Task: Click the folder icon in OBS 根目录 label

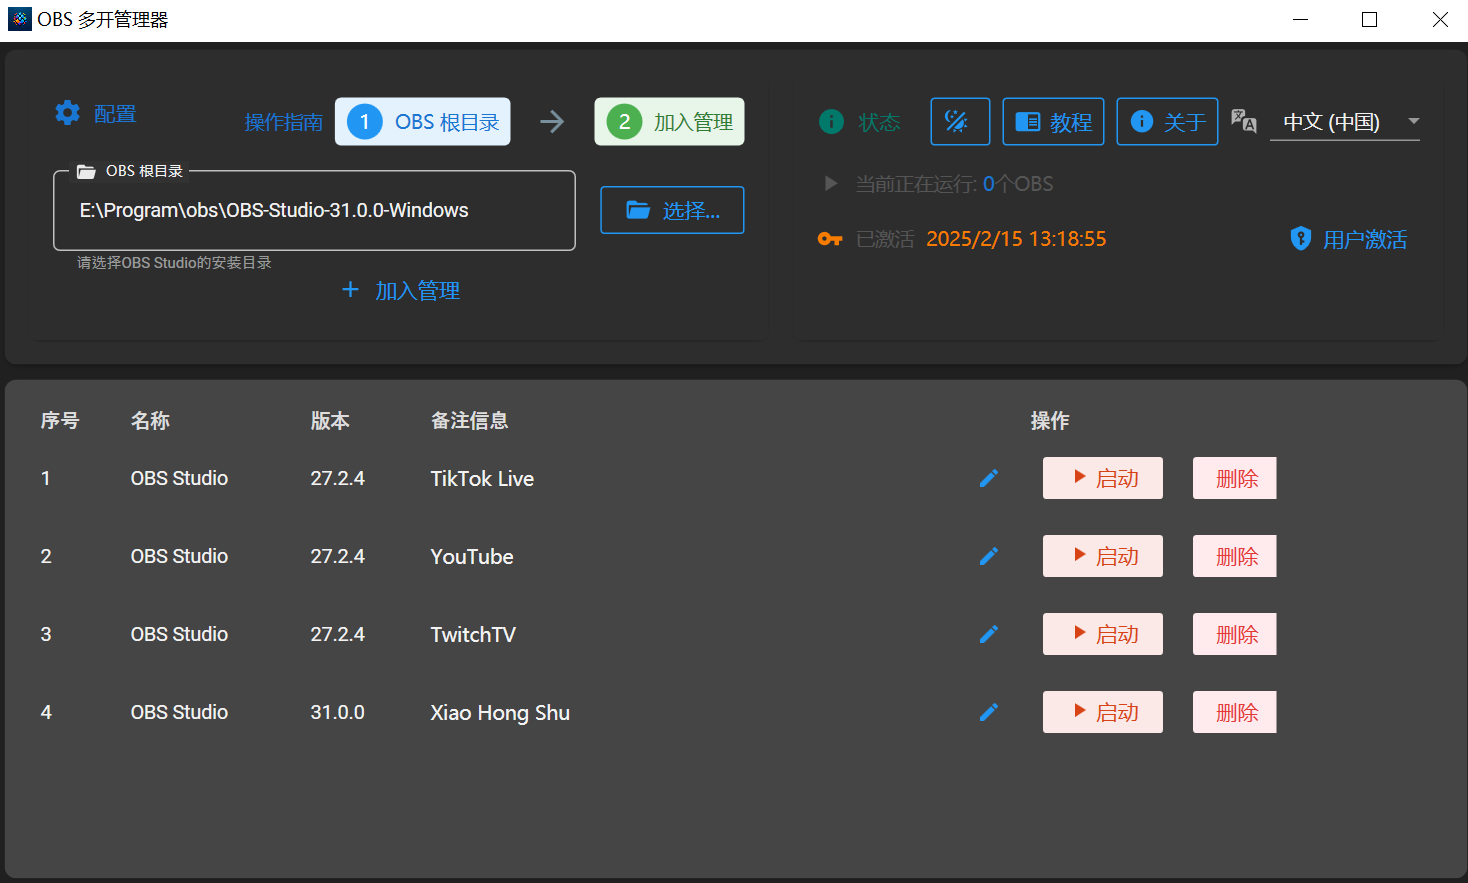Action: click(87, 171)
